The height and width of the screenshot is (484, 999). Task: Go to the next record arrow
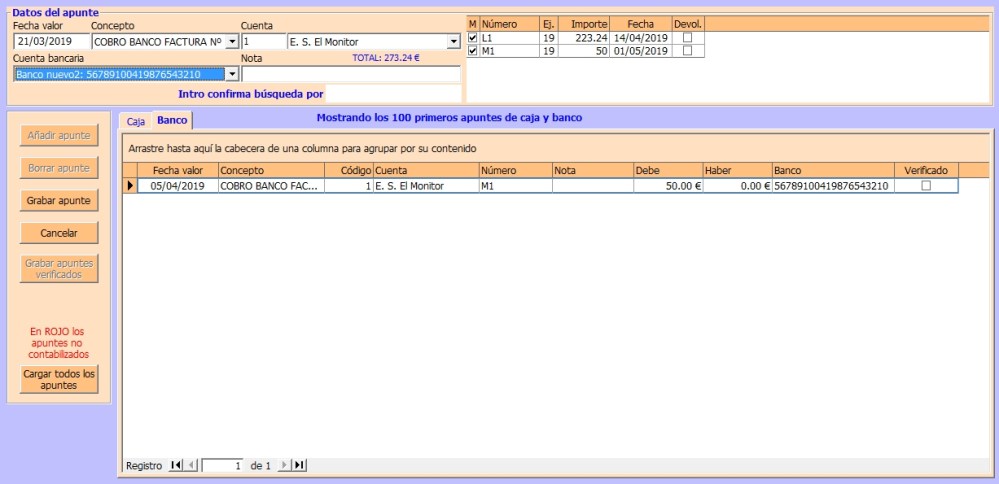284,465
